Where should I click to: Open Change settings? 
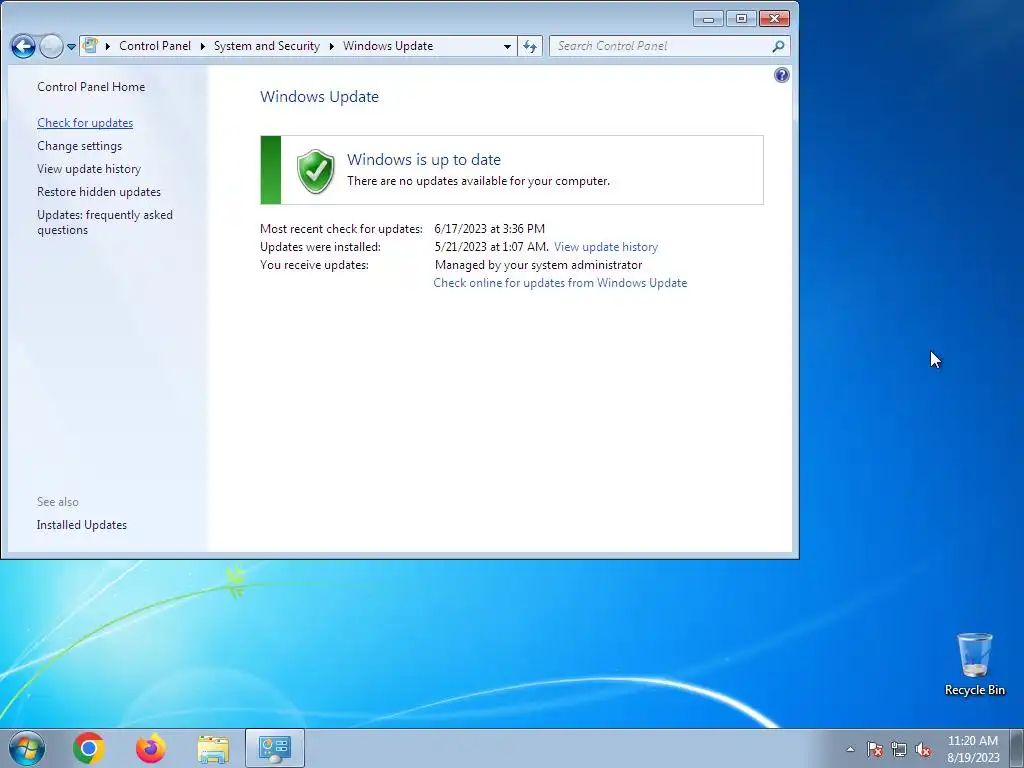(79, 146)
